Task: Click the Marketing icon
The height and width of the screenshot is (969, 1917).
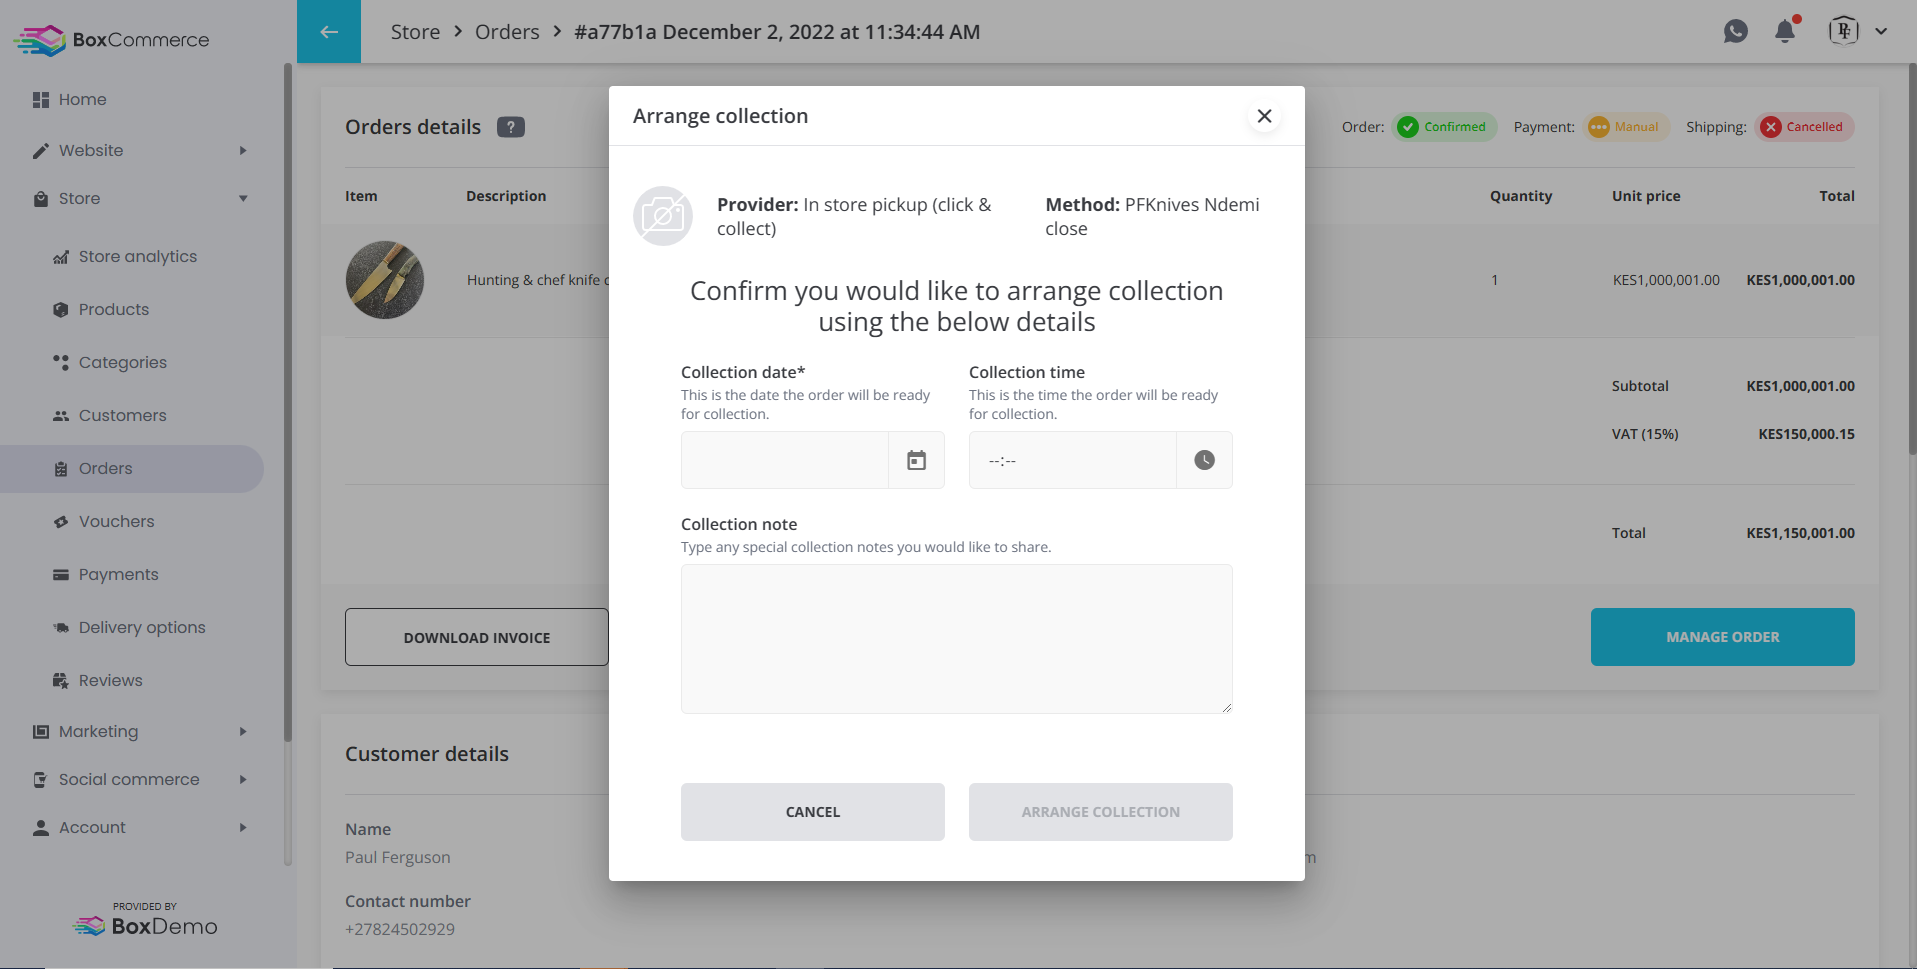Action: click(x=41, y=732)
